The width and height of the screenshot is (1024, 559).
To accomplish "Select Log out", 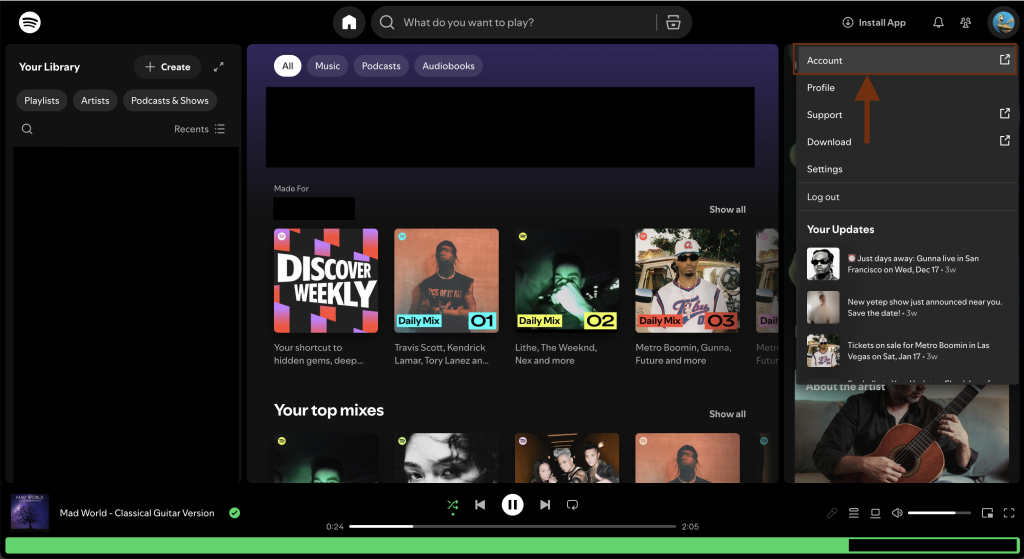I will [905, 197].
